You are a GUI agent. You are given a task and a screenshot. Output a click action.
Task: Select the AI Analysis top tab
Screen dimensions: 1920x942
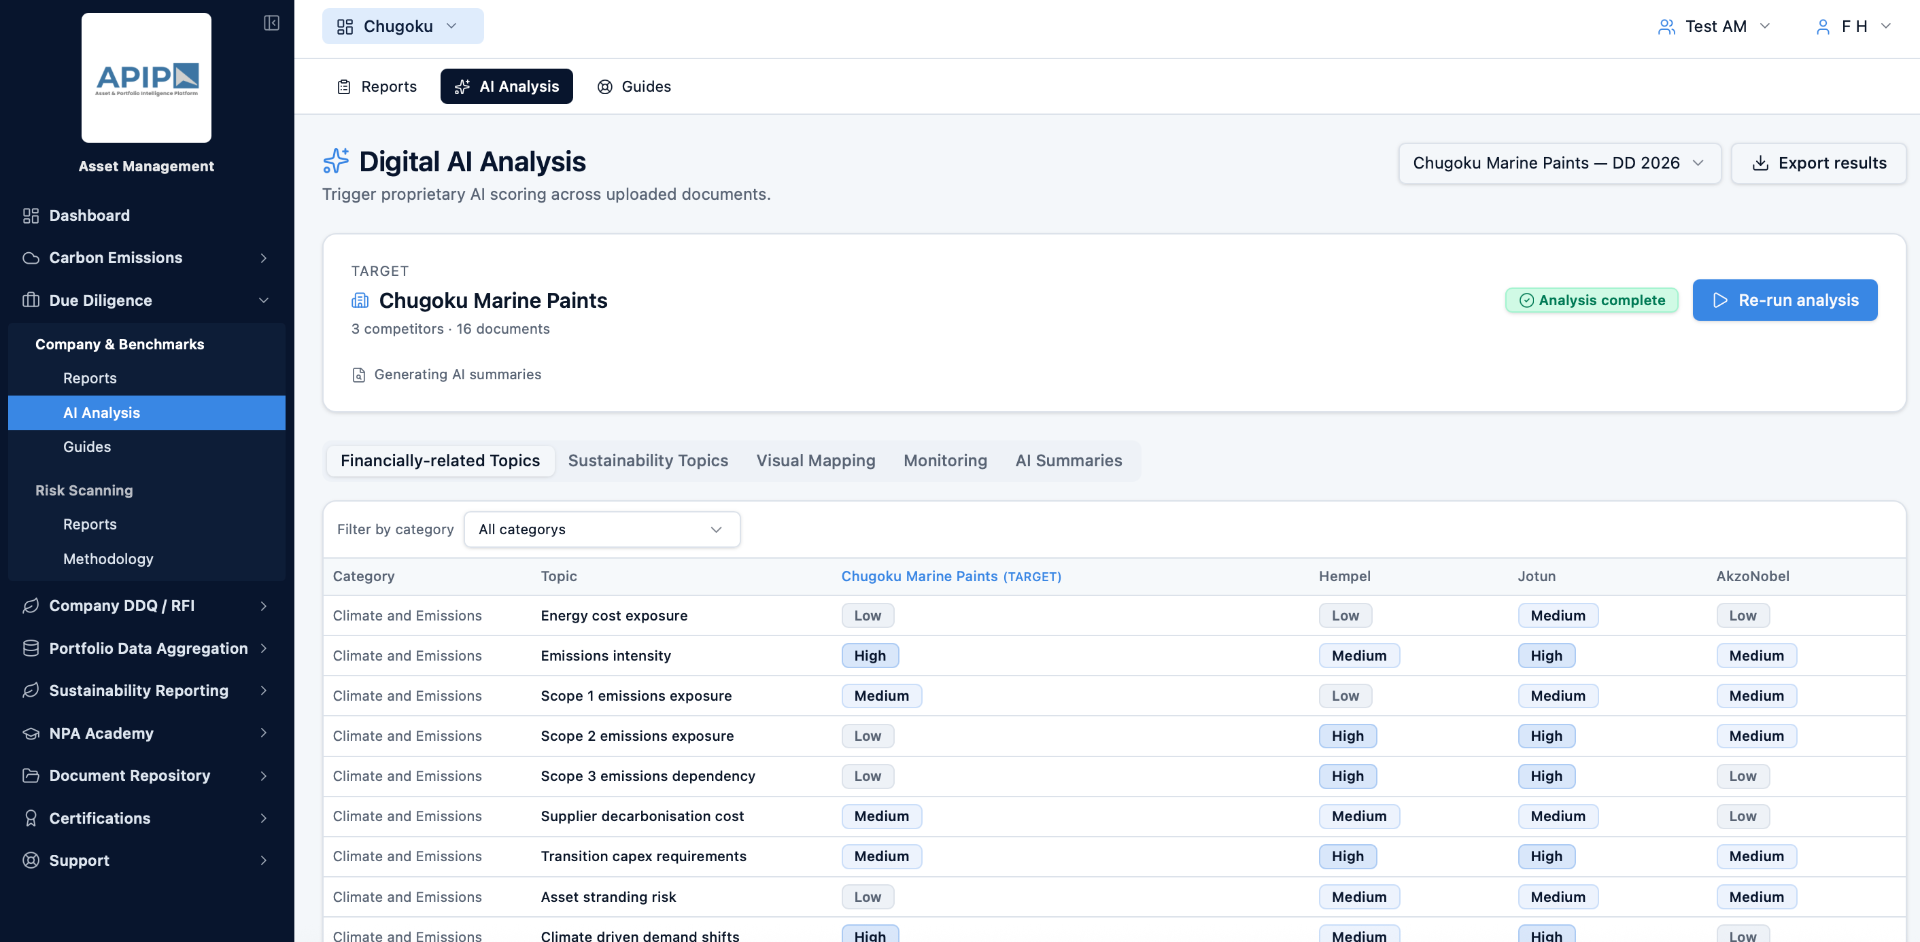tap(506, 87)
